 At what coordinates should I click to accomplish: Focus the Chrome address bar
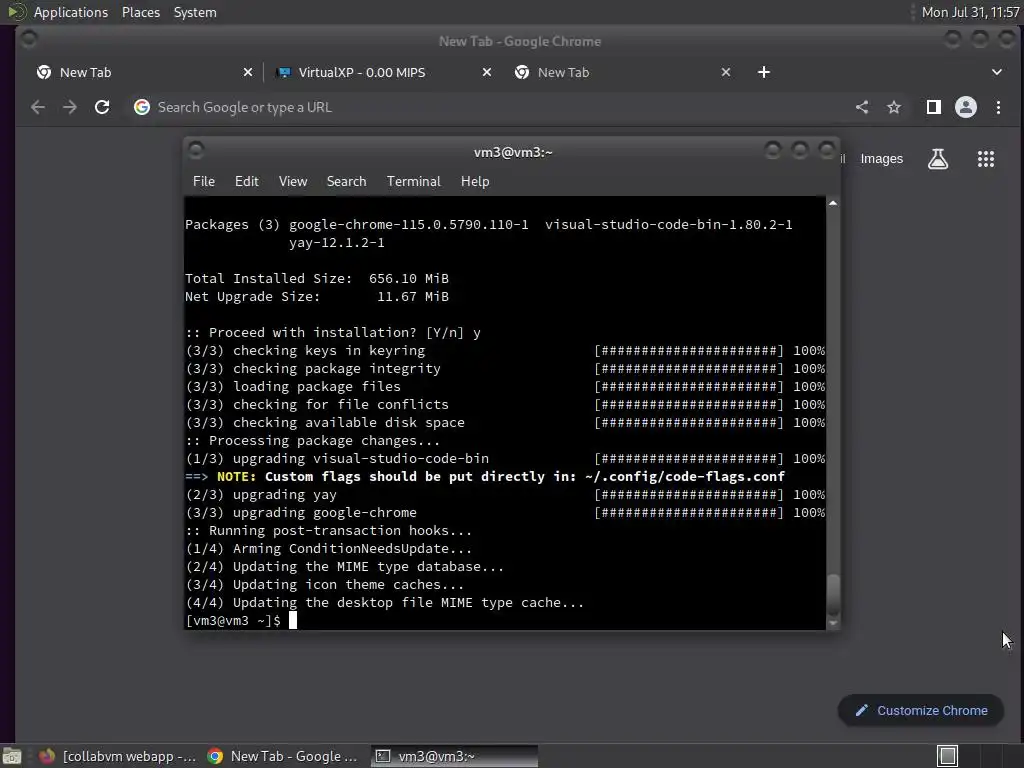(490, 107)
